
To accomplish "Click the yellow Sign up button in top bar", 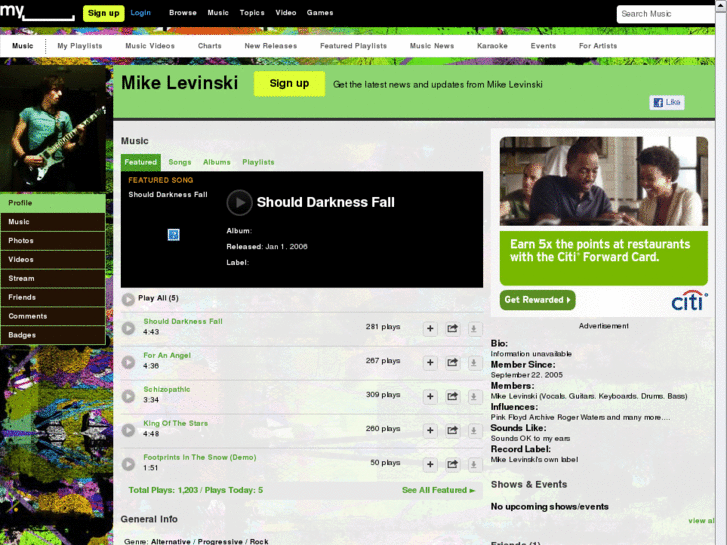I will tap(103, 13).
